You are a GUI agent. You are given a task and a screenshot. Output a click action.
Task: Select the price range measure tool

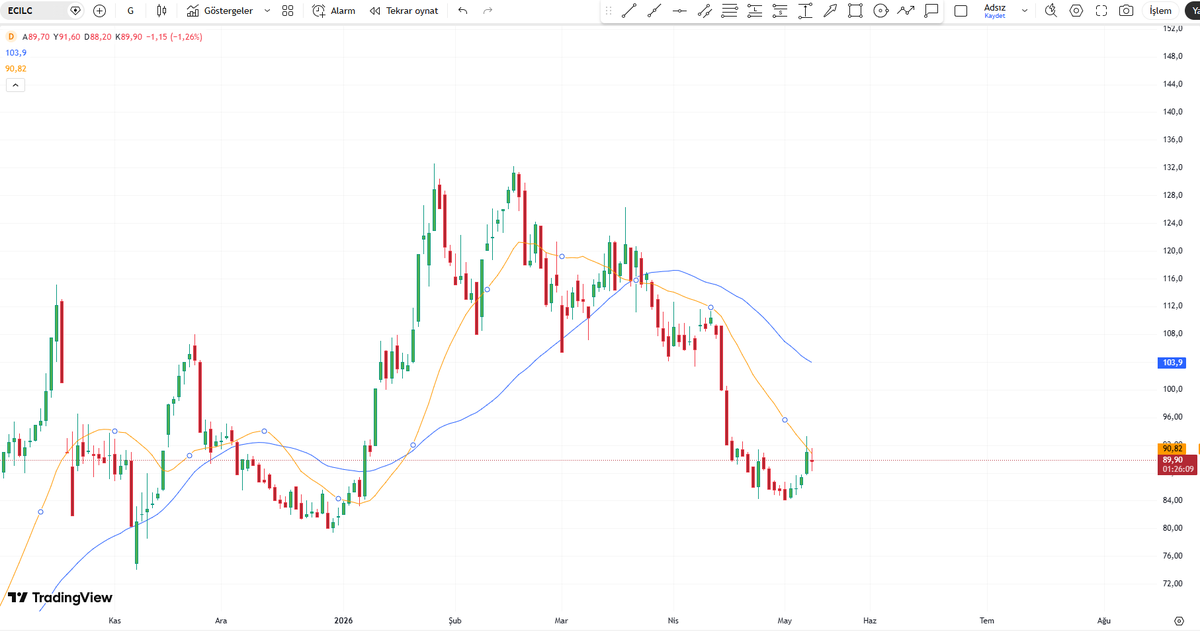point(805,11)
